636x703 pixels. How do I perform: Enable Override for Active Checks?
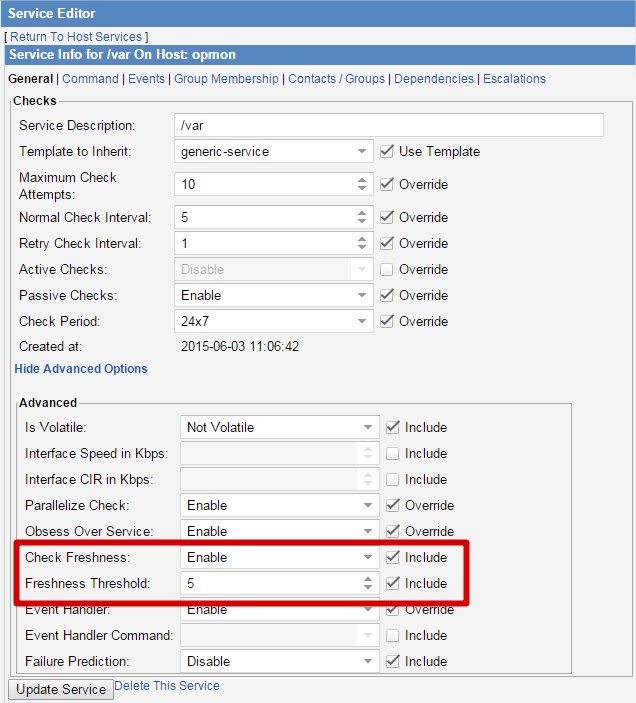[x=387, y=269]
